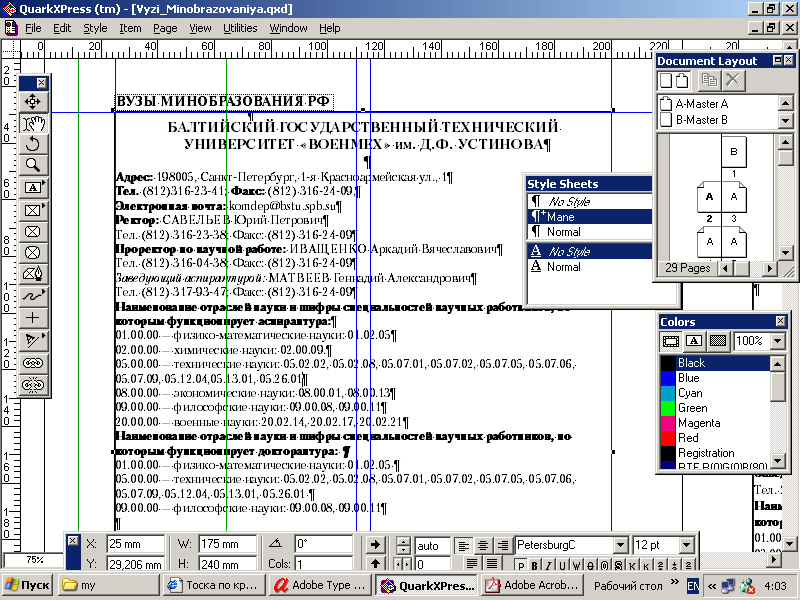Click the right align icon
This screenshot has height=600, width=800.
coord(503,546)
